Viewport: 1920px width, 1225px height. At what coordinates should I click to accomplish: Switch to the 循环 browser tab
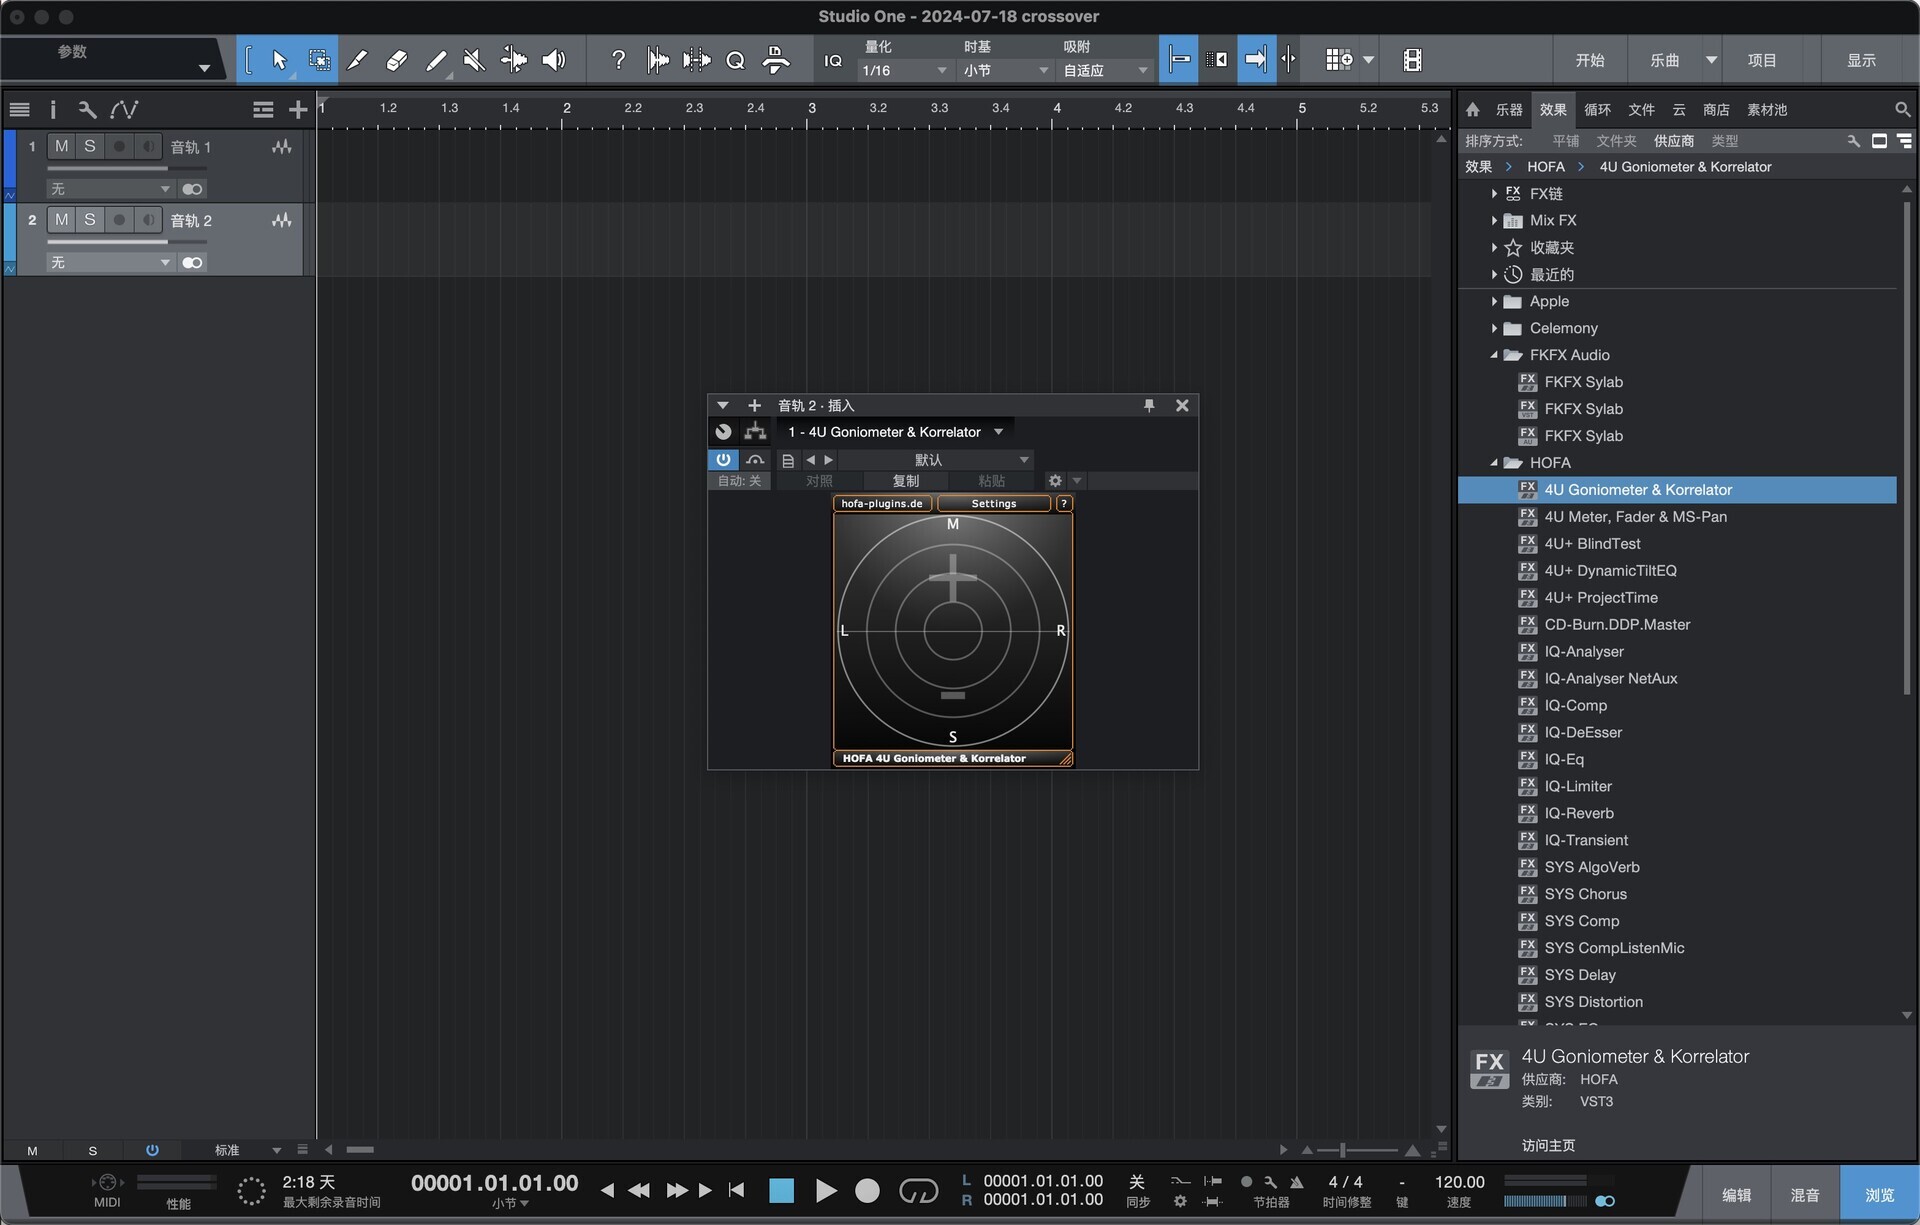[x=1597, y=110]
